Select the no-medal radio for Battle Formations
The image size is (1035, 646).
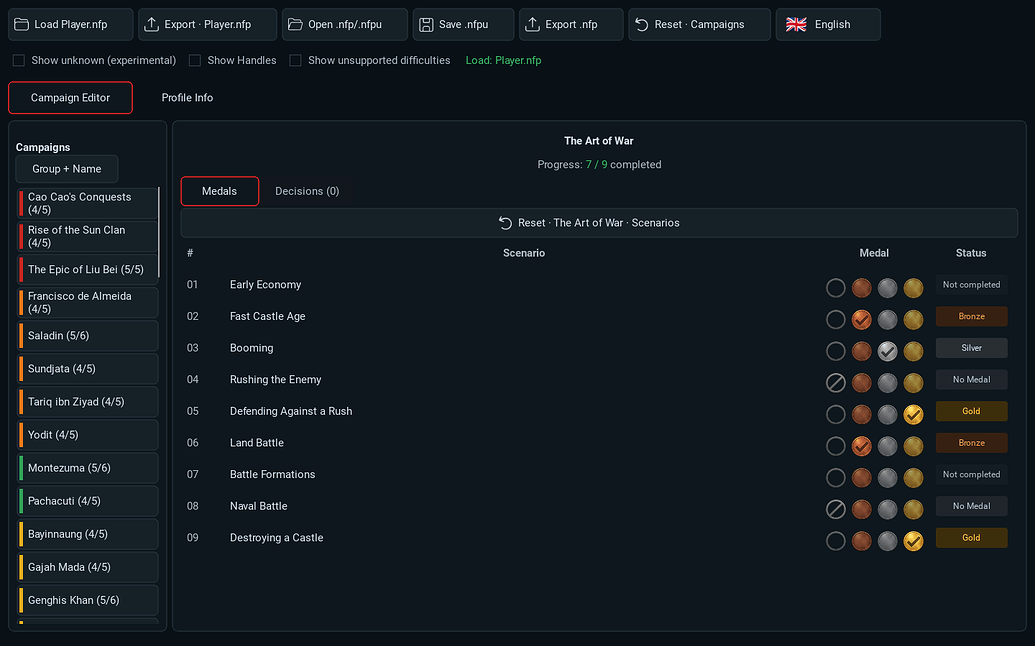point(836,478)
